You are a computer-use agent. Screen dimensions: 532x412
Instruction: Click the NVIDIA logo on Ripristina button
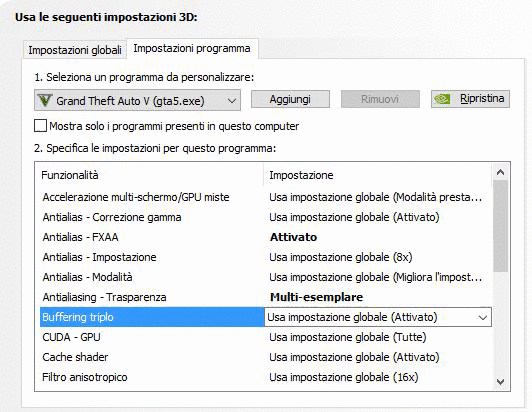pyautogui.click(x=442, y=99)
